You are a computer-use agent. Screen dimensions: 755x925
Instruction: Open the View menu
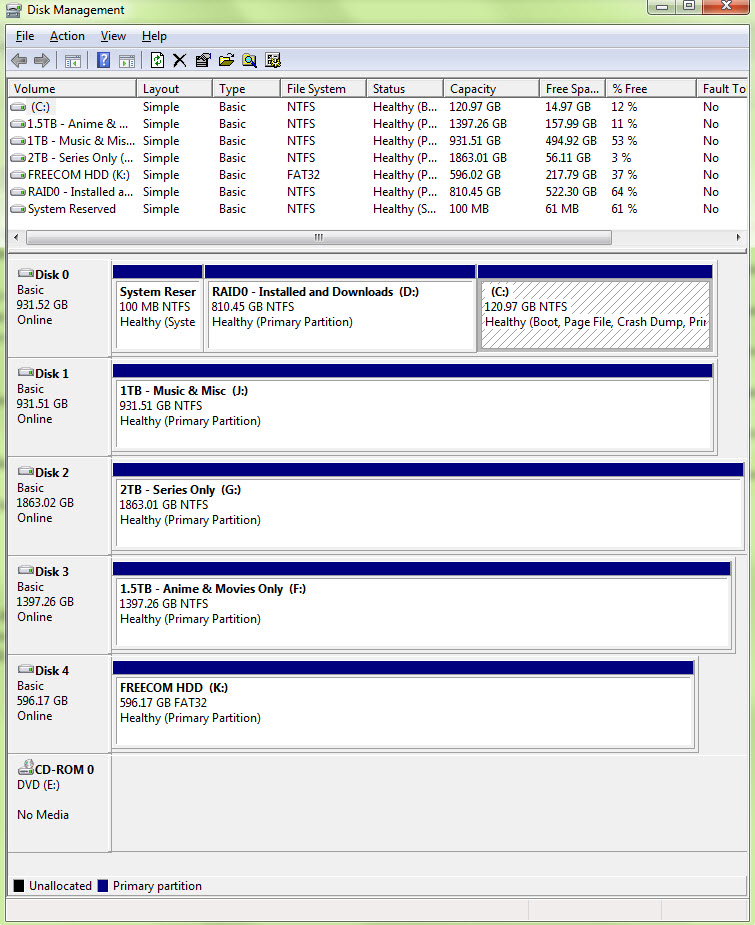pyautogui.click(x=113, y=36)
